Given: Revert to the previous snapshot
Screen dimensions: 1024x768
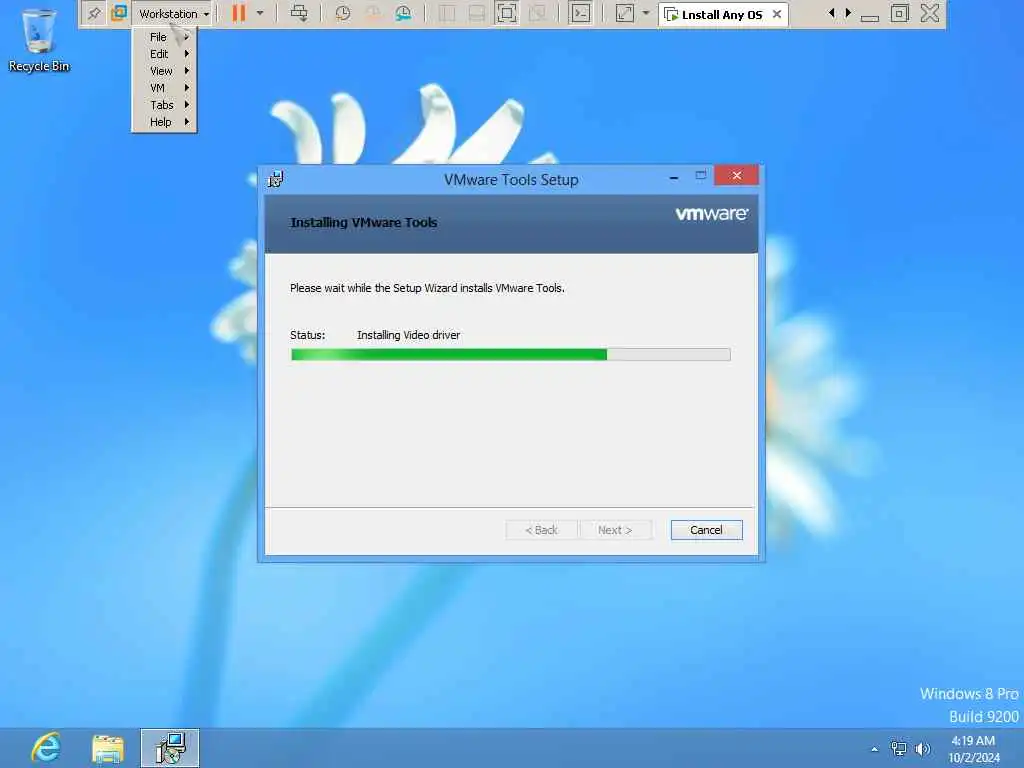Looking at the screenshot, I should pos(373,13).
